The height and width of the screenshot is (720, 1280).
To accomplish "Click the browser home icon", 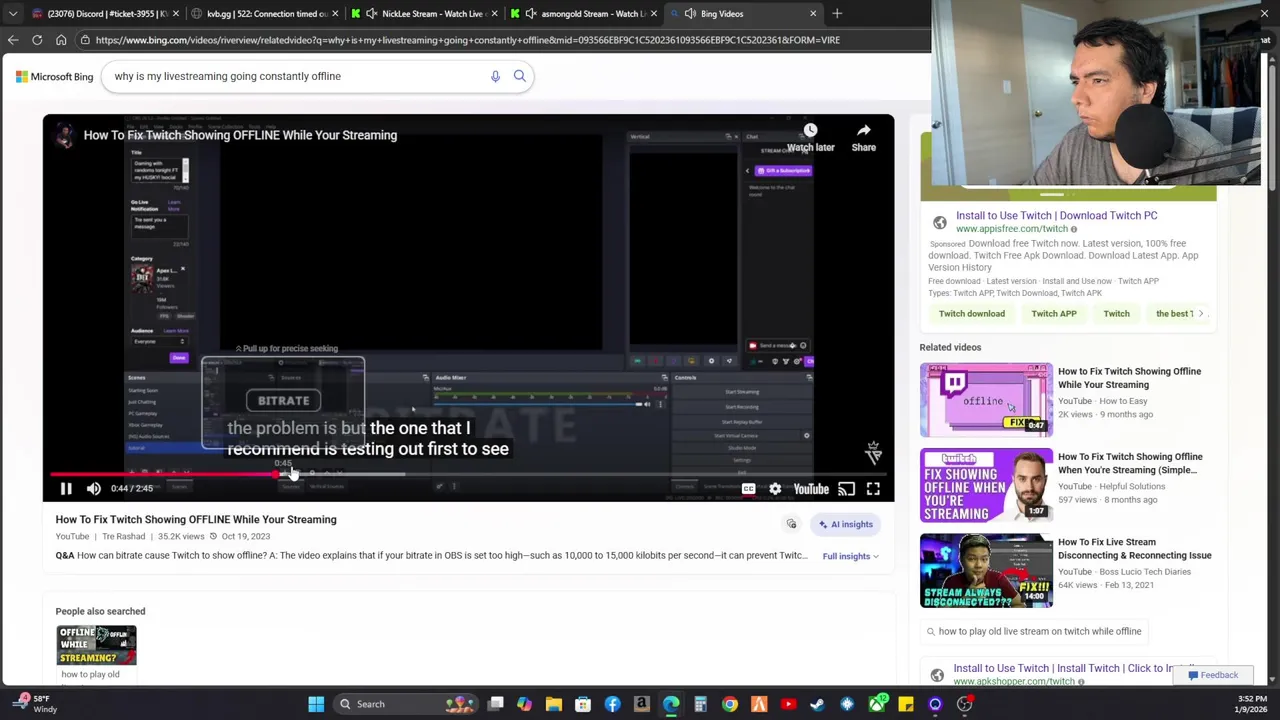I will coord(61,40).
